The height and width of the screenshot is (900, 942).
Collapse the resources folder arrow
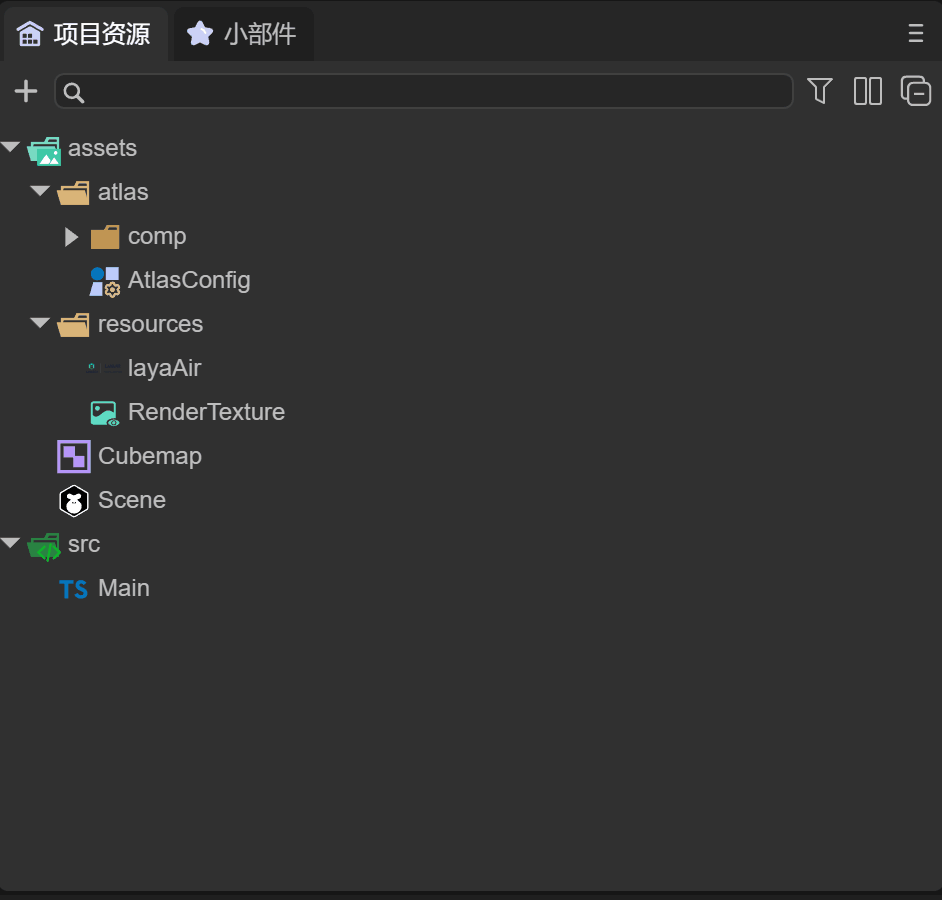(x=40, y=324)
